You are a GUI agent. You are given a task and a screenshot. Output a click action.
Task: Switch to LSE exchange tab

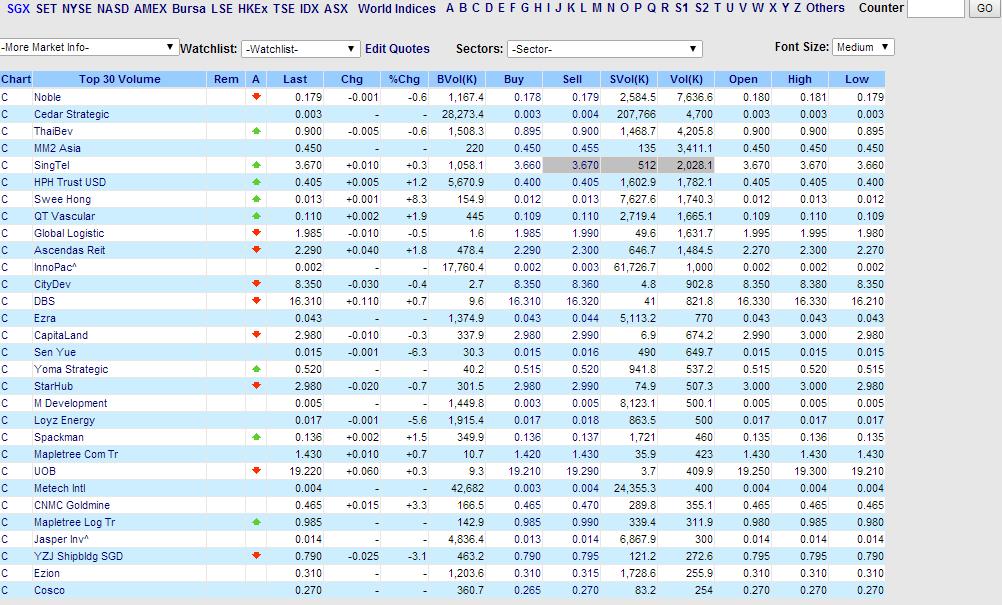tap(222, 9)
